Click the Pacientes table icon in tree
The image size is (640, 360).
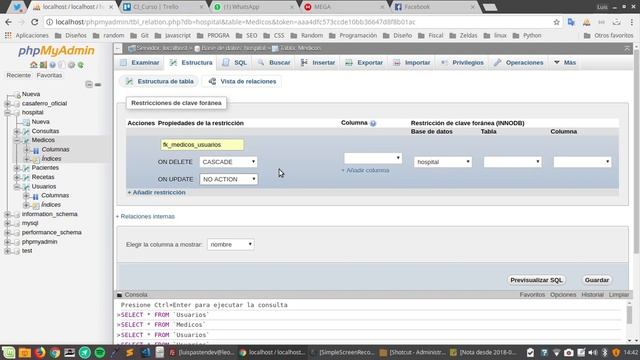tap(26, 168)
